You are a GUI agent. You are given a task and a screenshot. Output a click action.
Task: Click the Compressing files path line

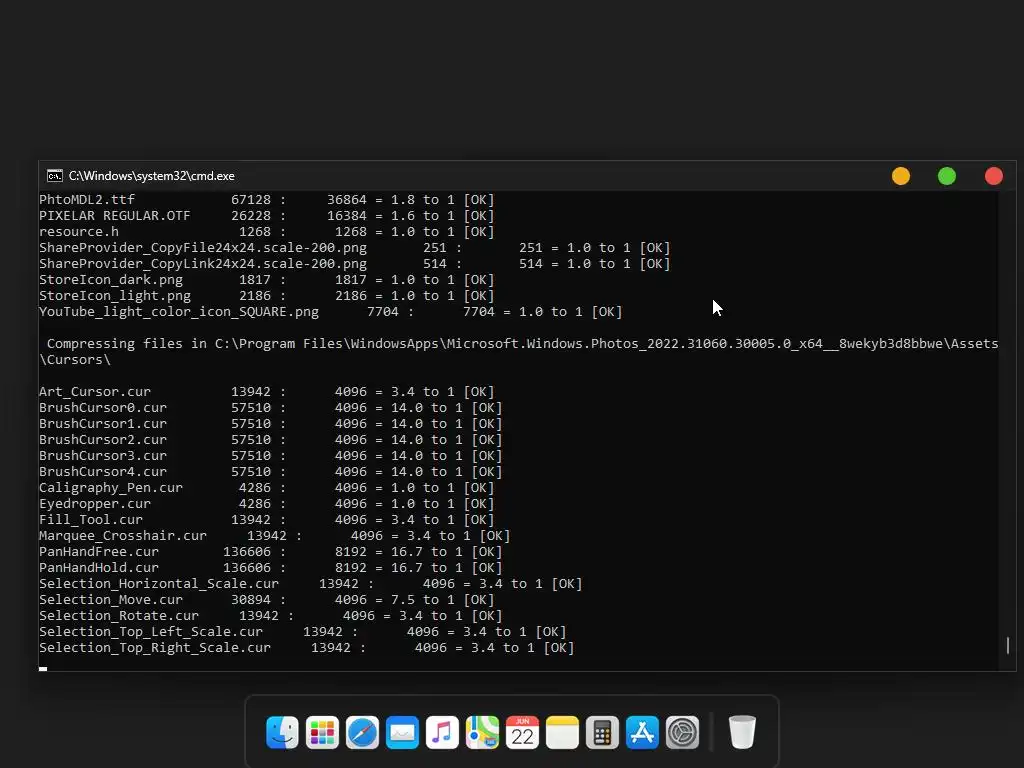pyautogui.click(x=522, y=344)
